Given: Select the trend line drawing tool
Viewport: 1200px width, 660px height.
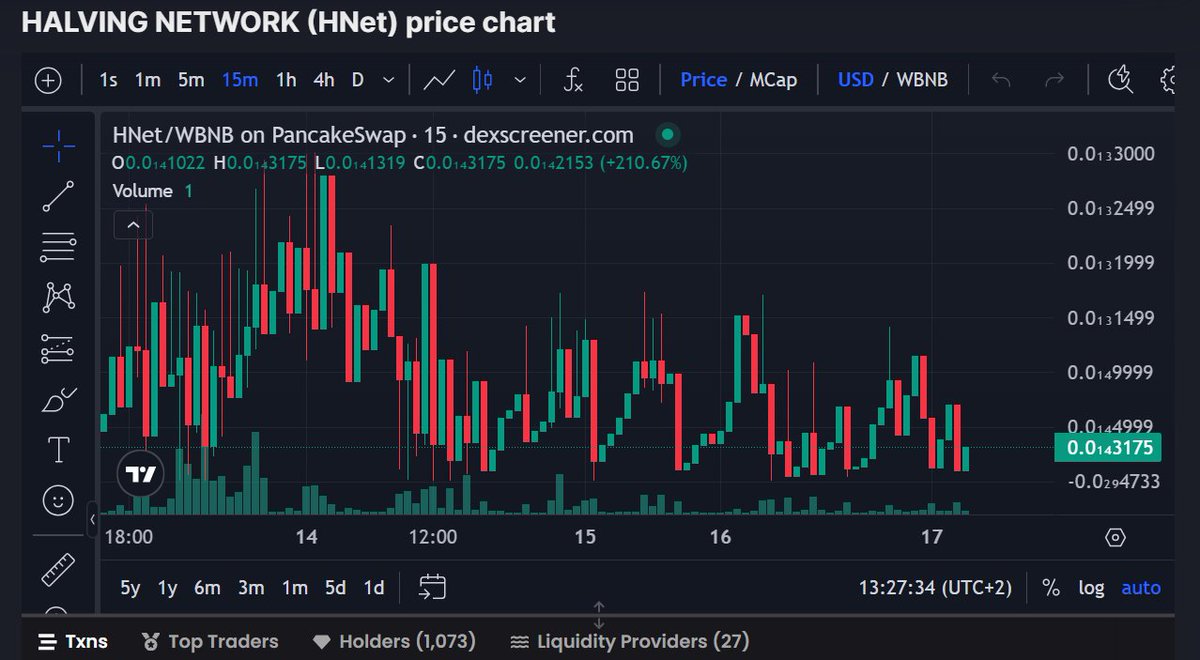Looking at the screenshot, I should [x=58, y=195].
